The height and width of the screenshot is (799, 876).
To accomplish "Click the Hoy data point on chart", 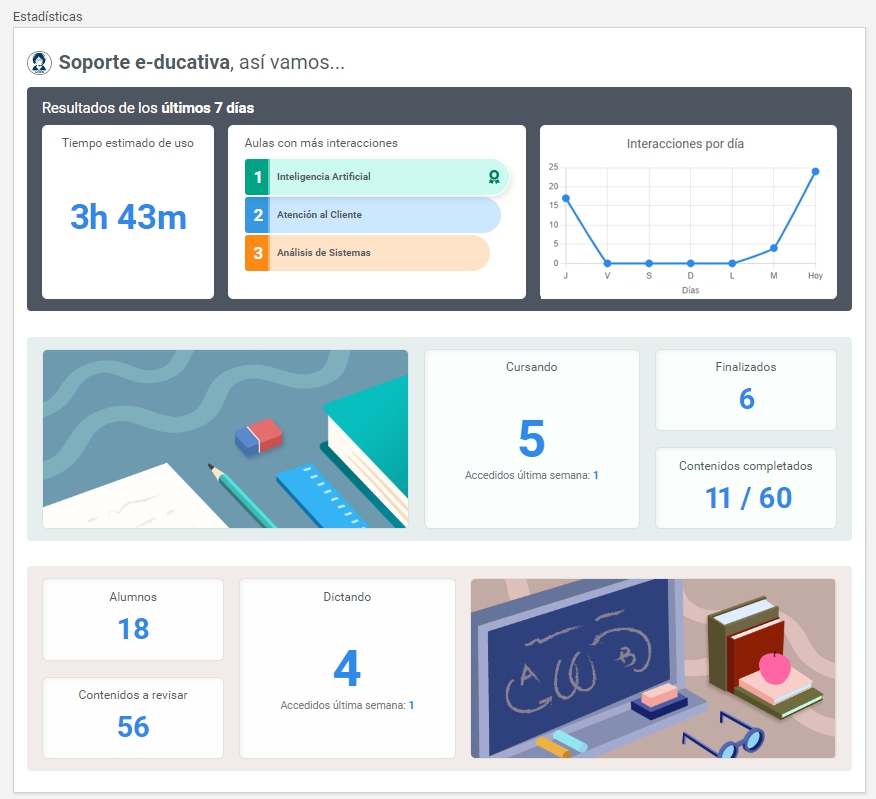I will coord(815,171).
